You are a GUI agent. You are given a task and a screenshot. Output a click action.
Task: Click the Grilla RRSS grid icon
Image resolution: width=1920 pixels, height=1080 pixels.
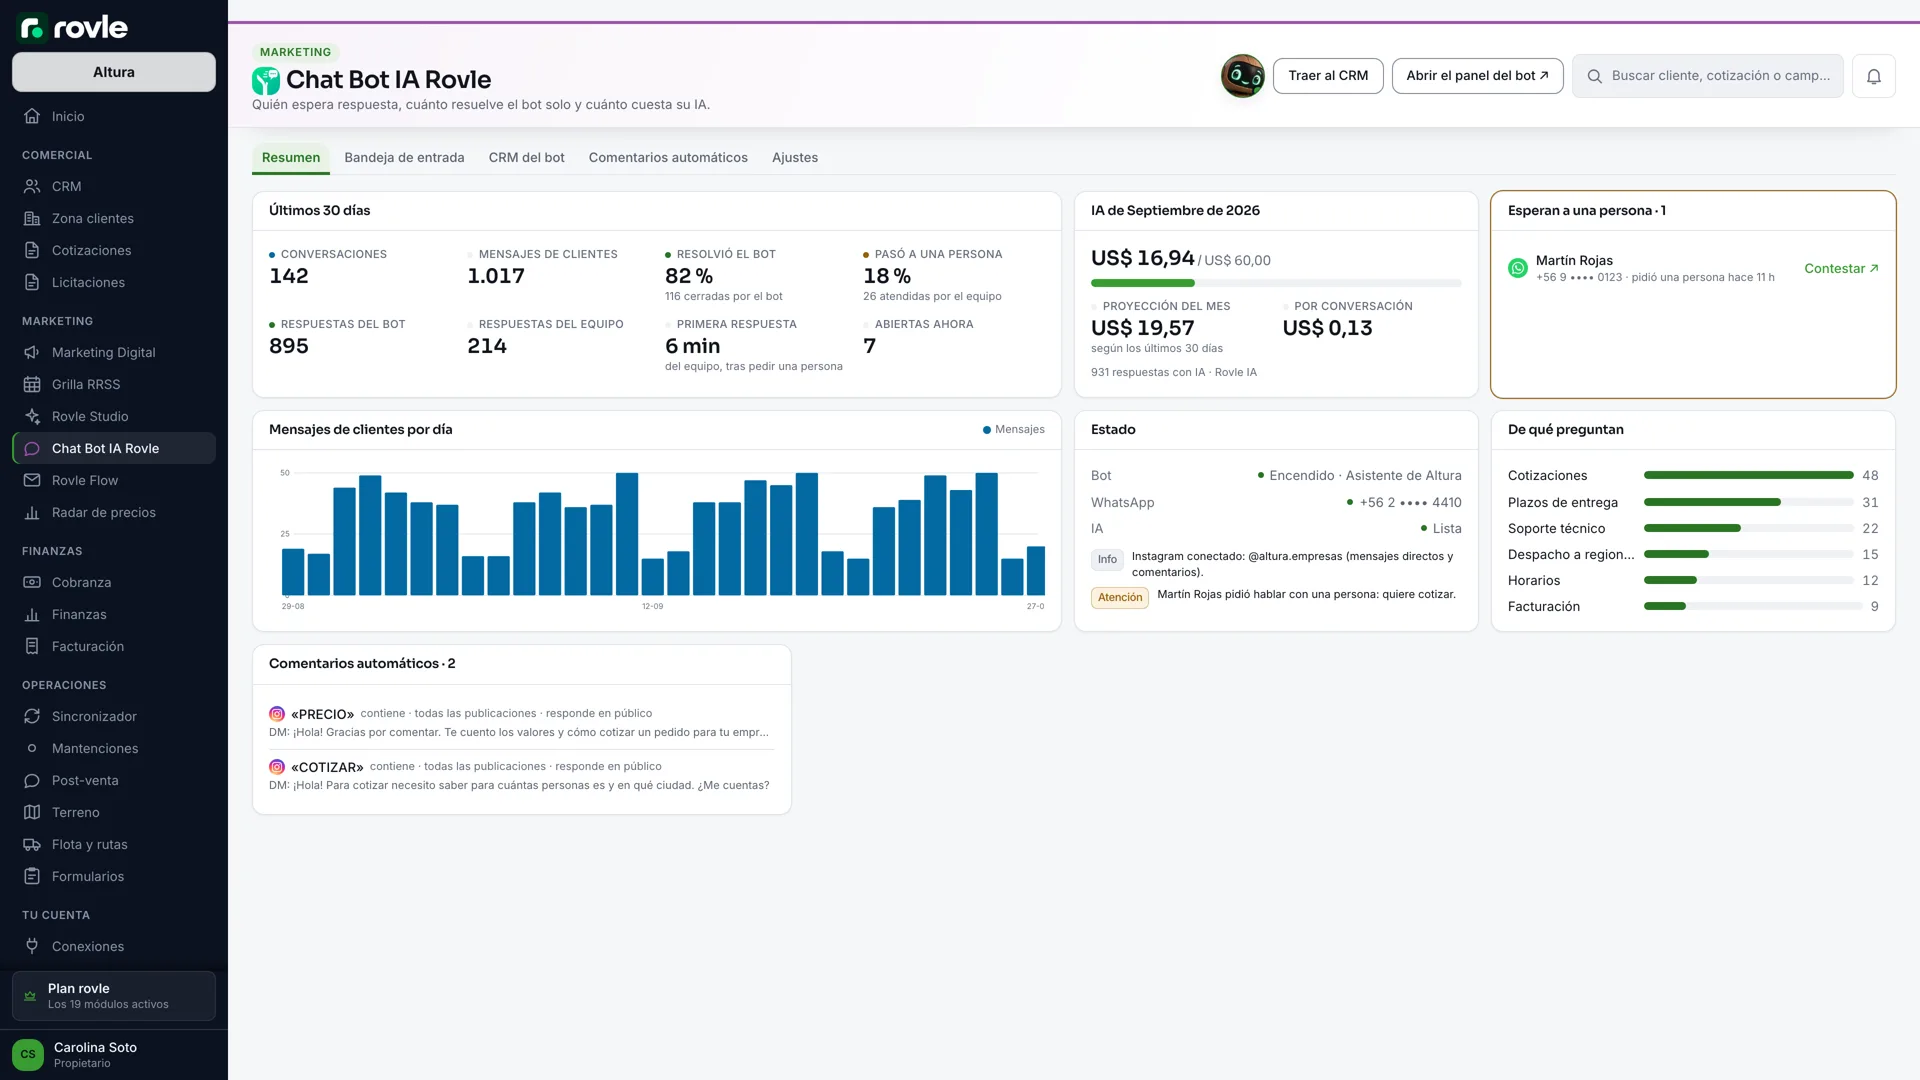coord(32,384)
